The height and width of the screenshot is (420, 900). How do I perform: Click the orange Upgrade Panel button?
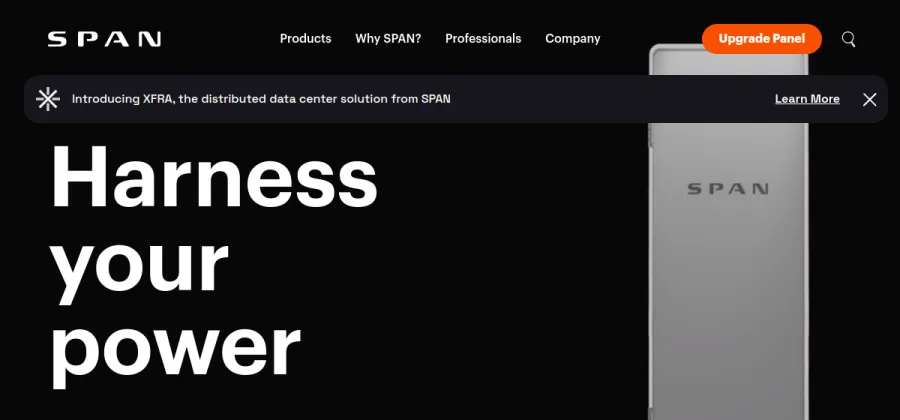tap(762, 39)
